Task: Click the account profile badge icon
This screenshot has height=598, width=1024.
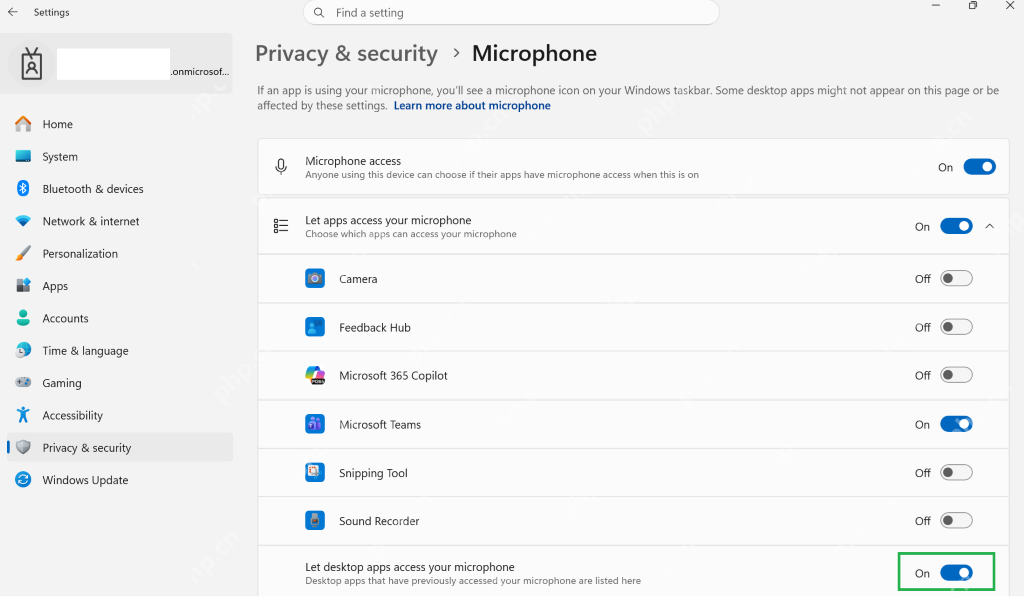Action: 31,64
